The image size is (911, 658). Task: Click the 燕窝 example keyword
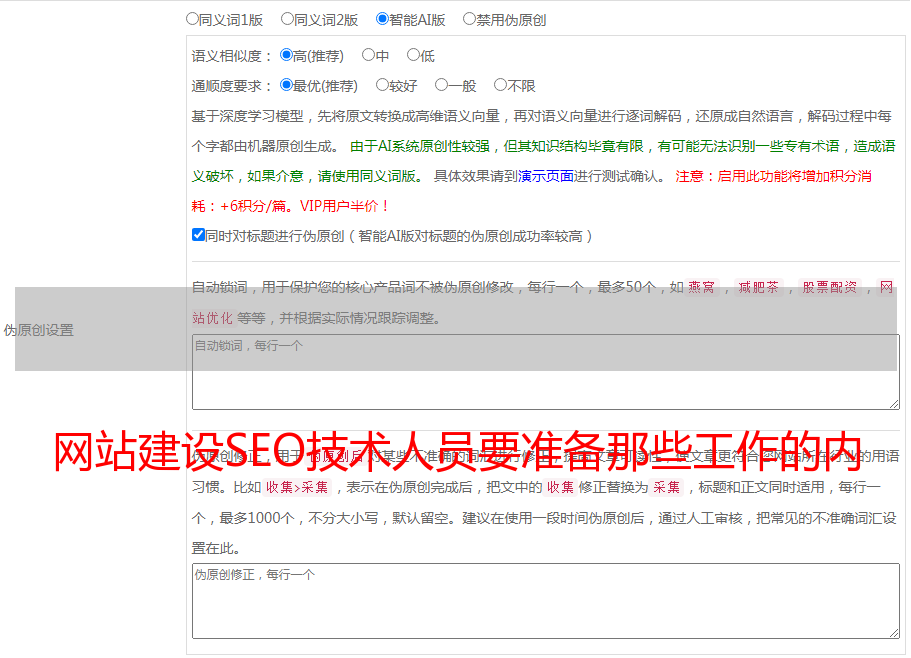[701, 287]
